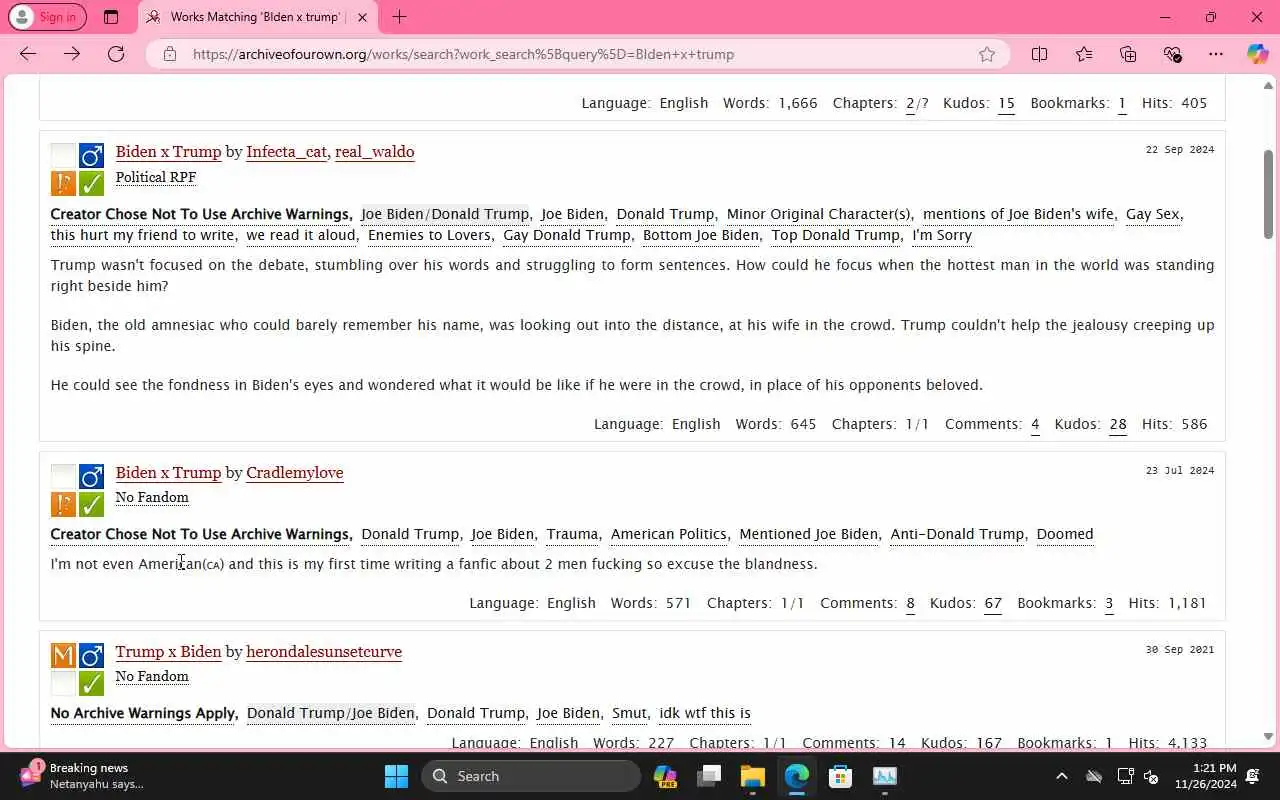The width and height of the screenshot is (1280, 800).
Task: Open Biden x Trump by Infecta_cat
Action: tap(168, 152)
